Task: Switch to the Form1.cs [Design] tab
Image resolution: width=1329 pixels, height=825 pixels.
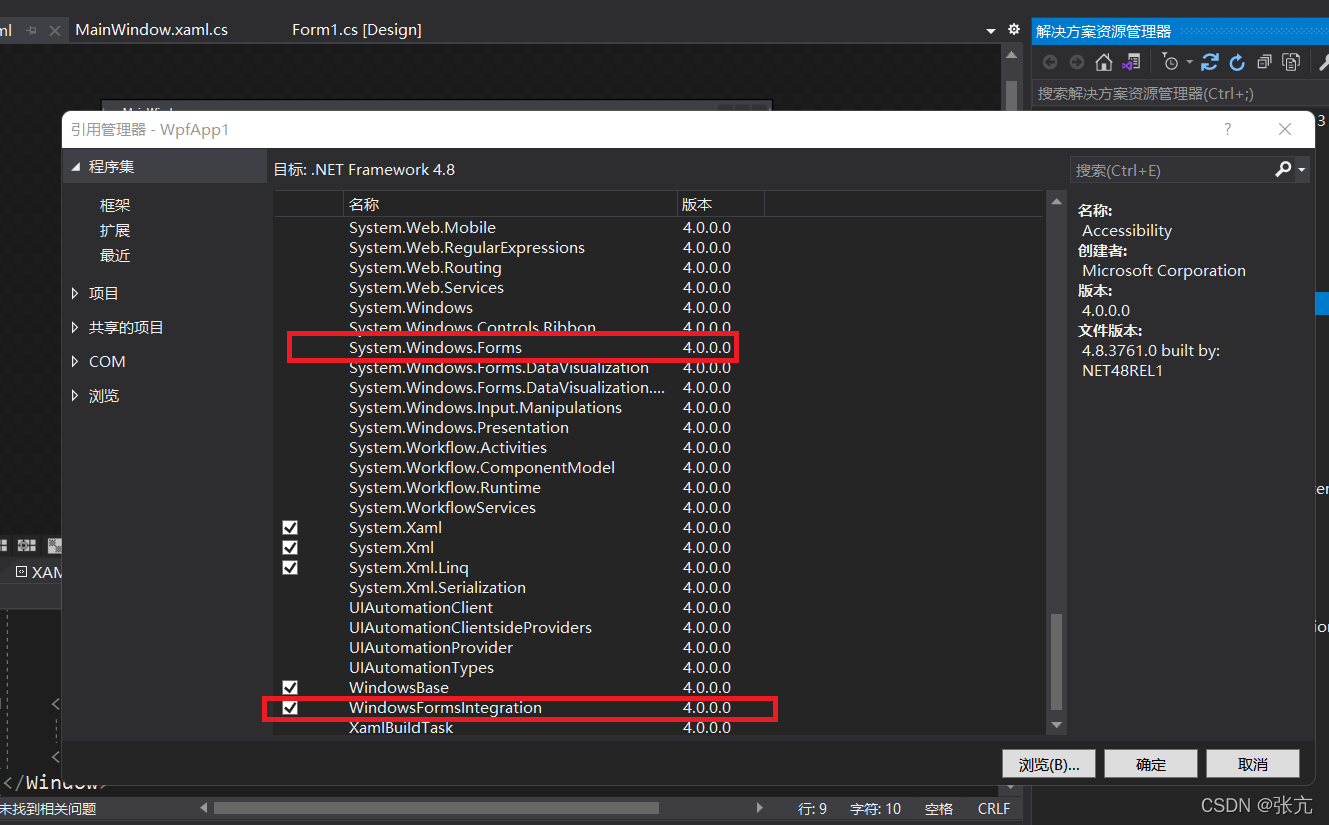Action: tap(357, 30)
